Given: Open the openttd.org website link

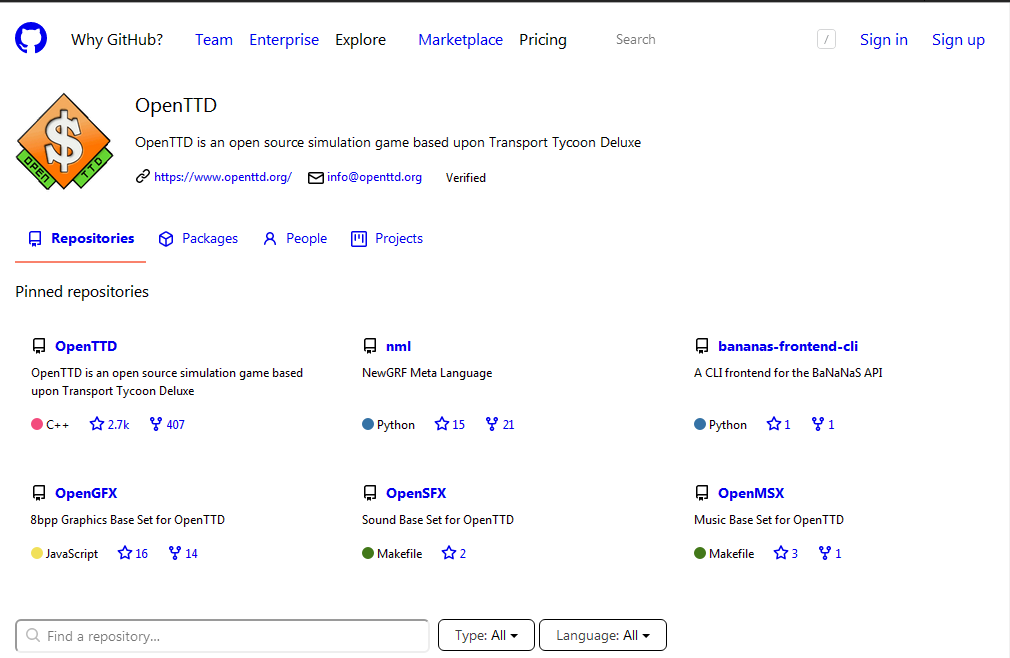Looking at the screenshot, I should [222, 177].
